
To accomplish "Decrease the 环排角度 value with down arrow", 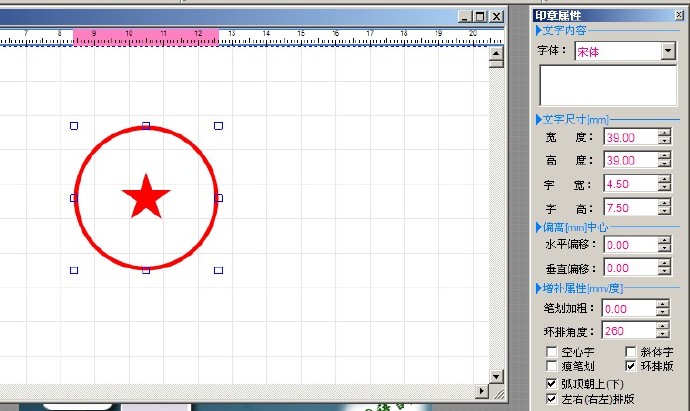I will tap(663, 334).
